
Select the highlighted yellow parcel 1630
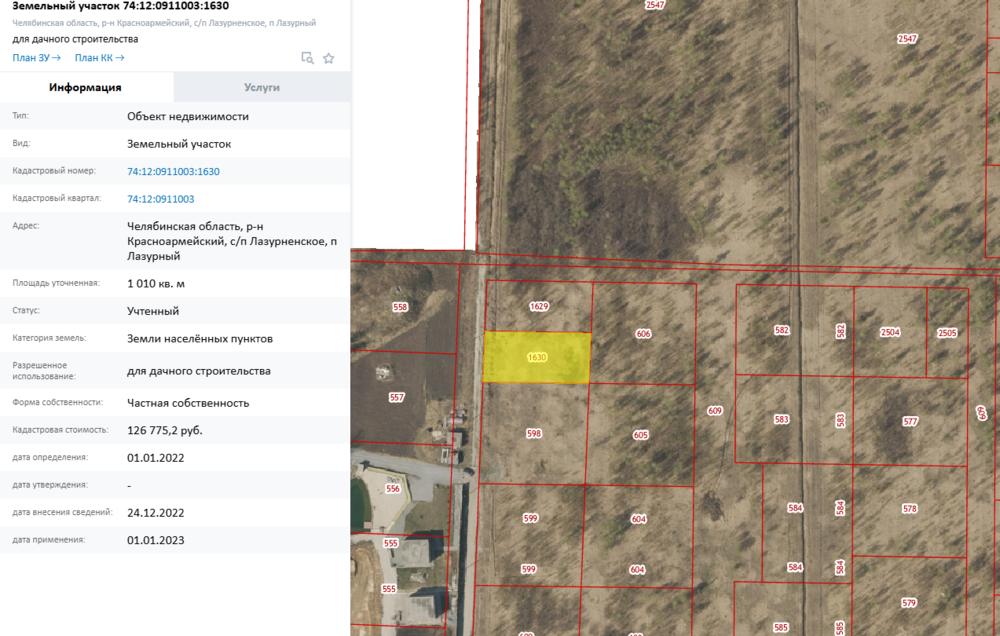(536, 357)
